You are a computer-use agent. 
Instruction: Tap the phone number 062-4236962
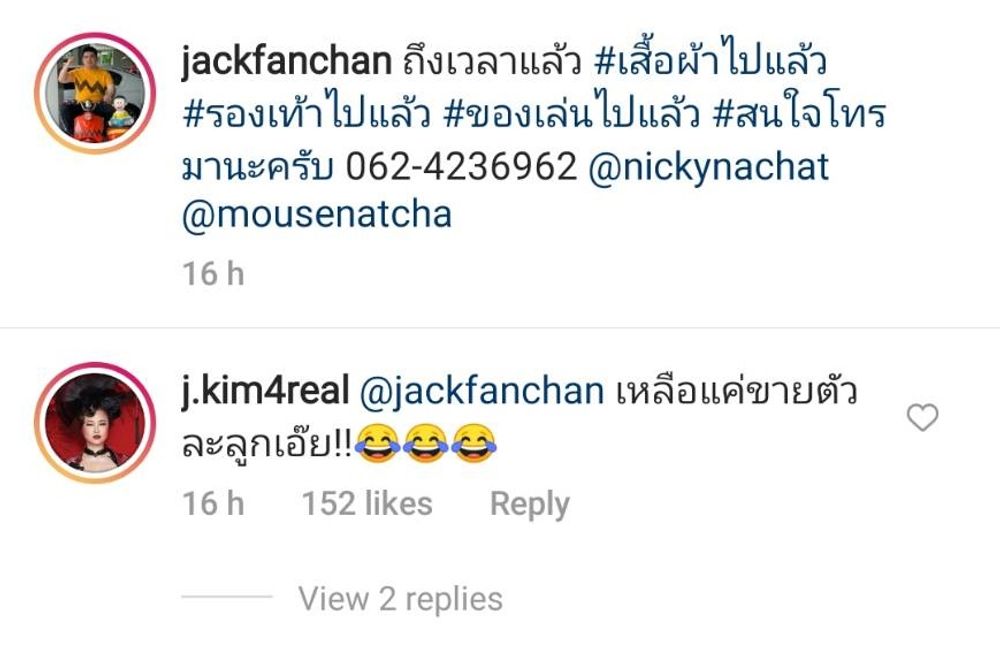coord(461,167)
